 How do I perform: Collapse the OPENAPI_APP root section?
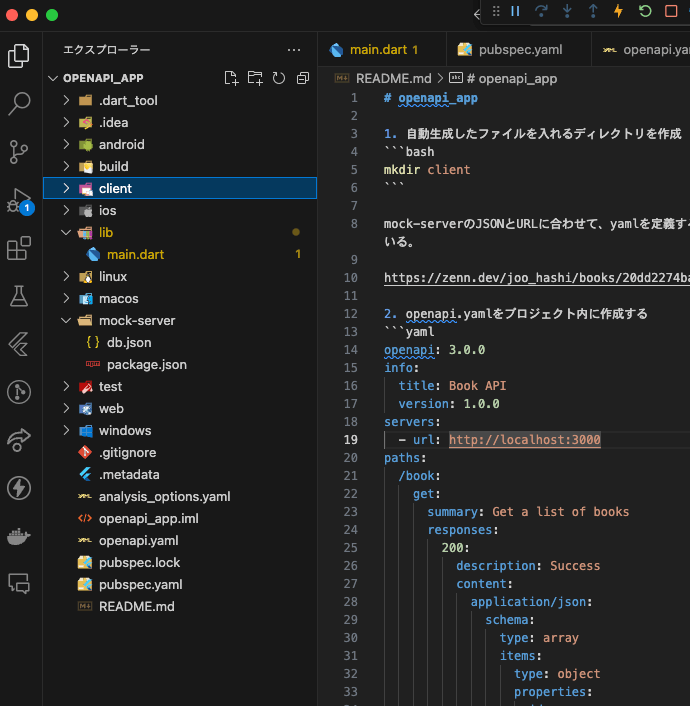(x=53, y=78)
